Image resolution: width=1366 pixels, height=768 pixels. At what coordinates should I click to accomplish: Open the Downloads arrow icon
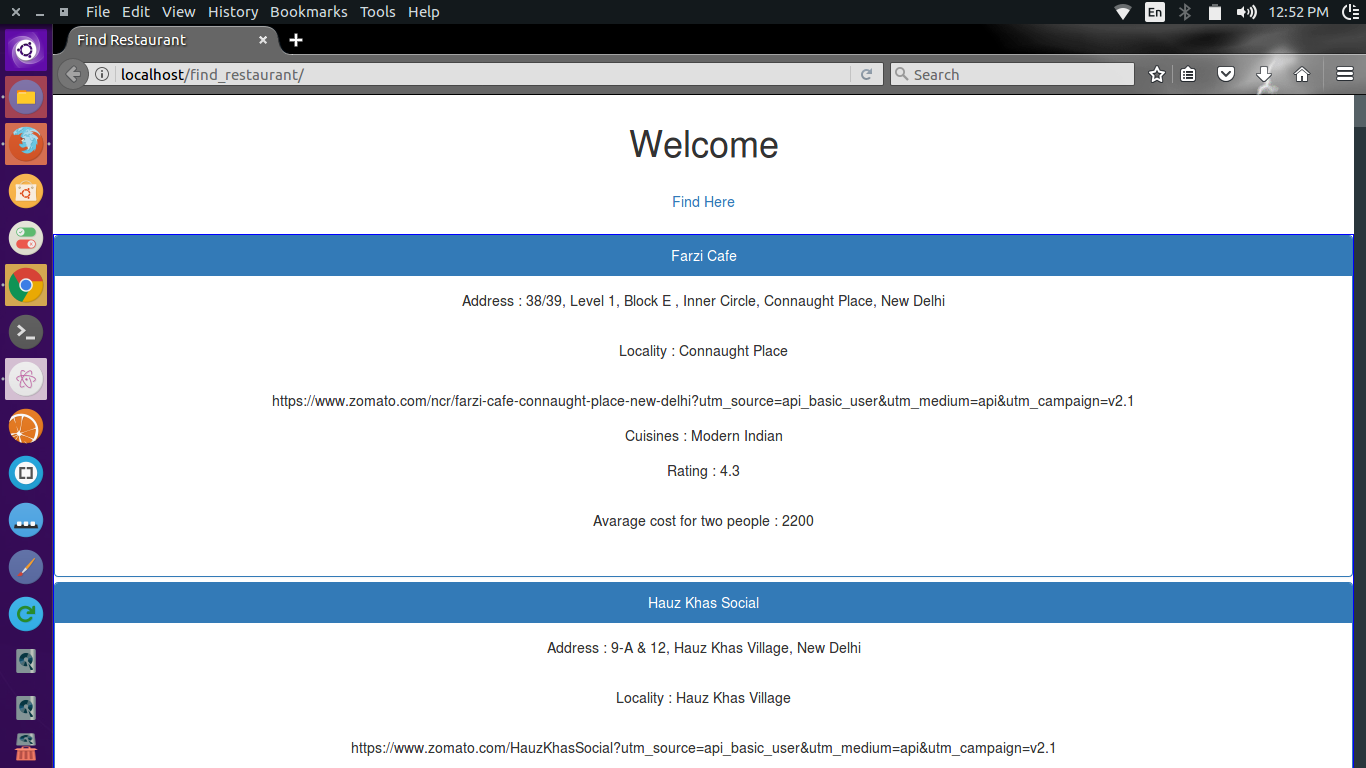pyautogui.click(x=1264, y=74)
